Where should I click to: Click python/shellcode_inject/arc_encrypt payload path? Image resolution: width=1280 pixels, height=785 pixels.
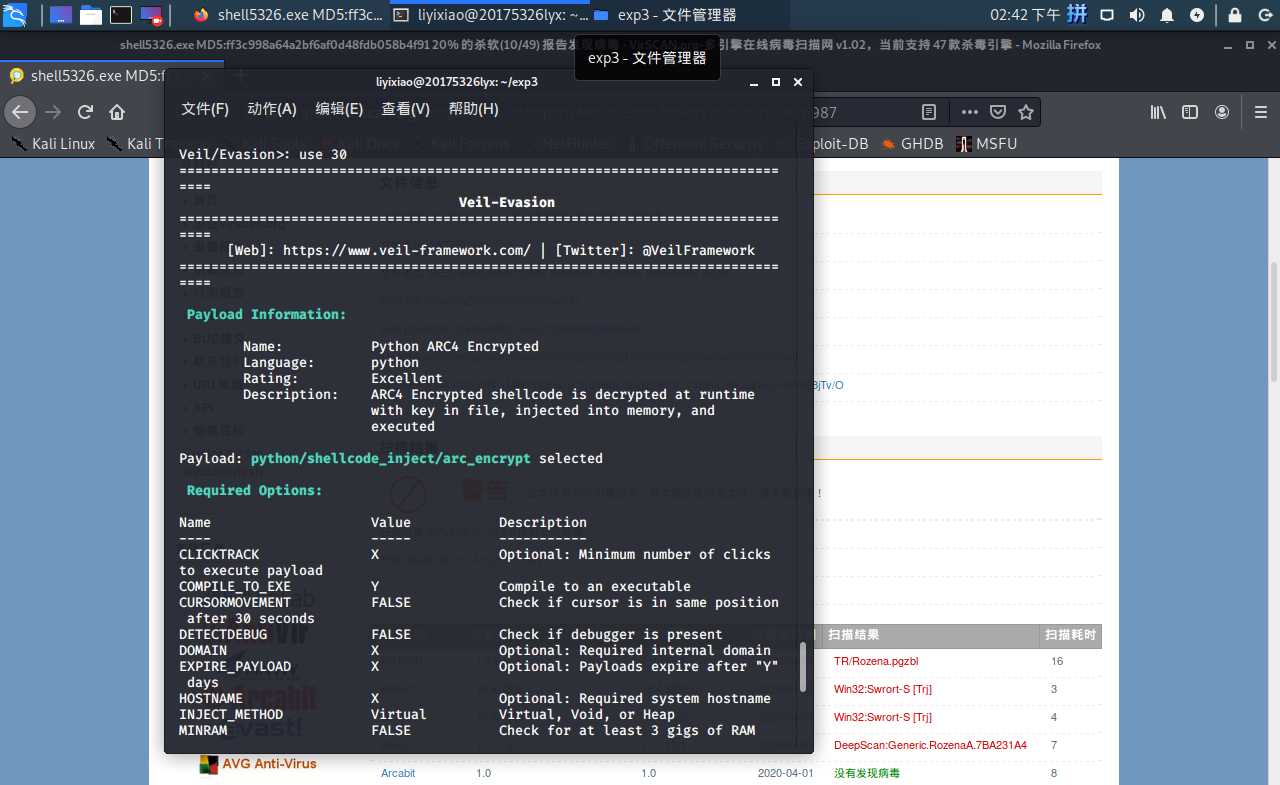391,458
